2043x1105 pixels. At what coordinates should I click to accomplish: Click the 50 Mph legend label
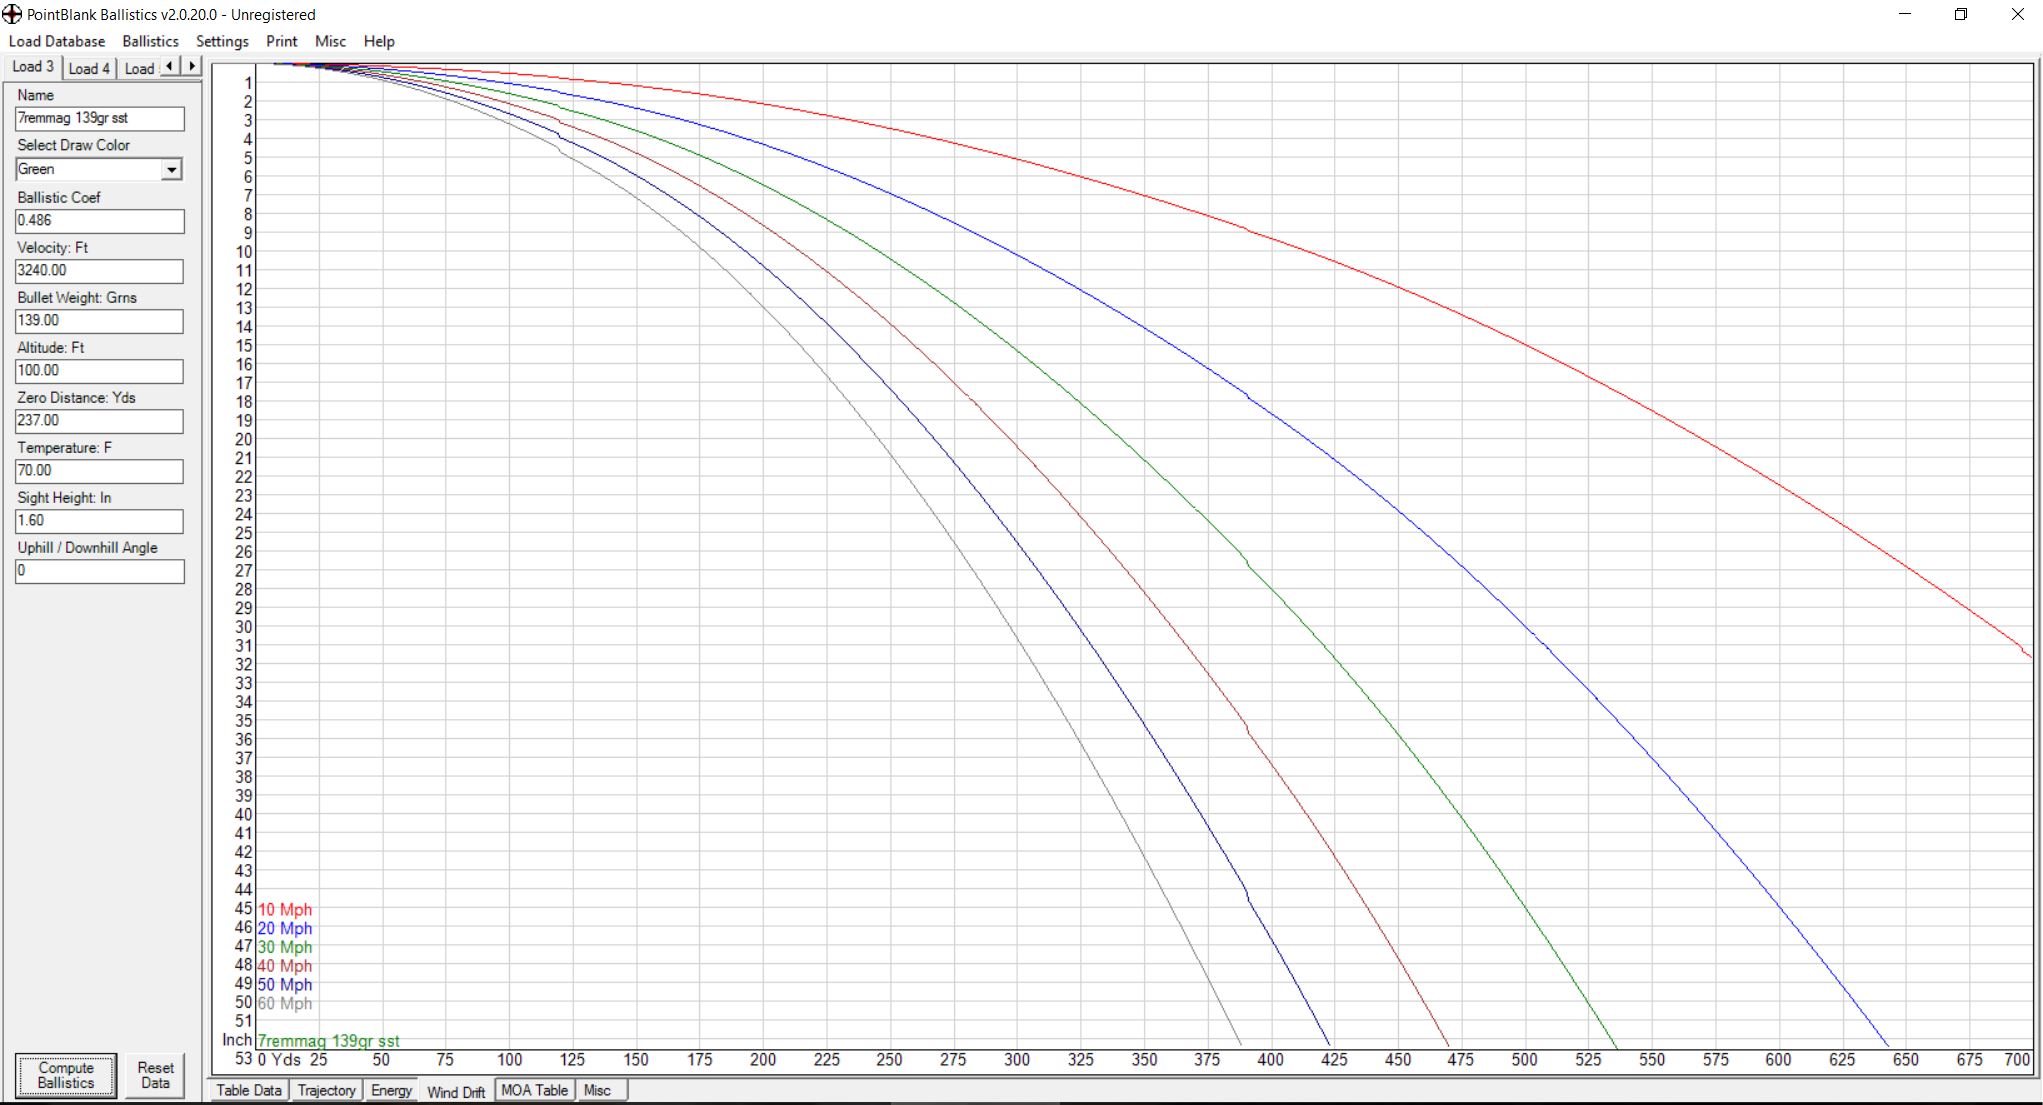tap(285, 985)
